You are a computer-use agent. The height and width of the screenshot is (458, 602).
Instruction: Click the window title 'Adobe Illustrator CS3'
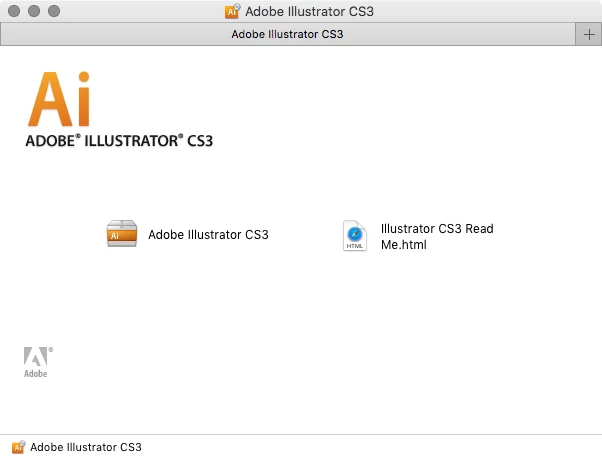click(309, 11)
